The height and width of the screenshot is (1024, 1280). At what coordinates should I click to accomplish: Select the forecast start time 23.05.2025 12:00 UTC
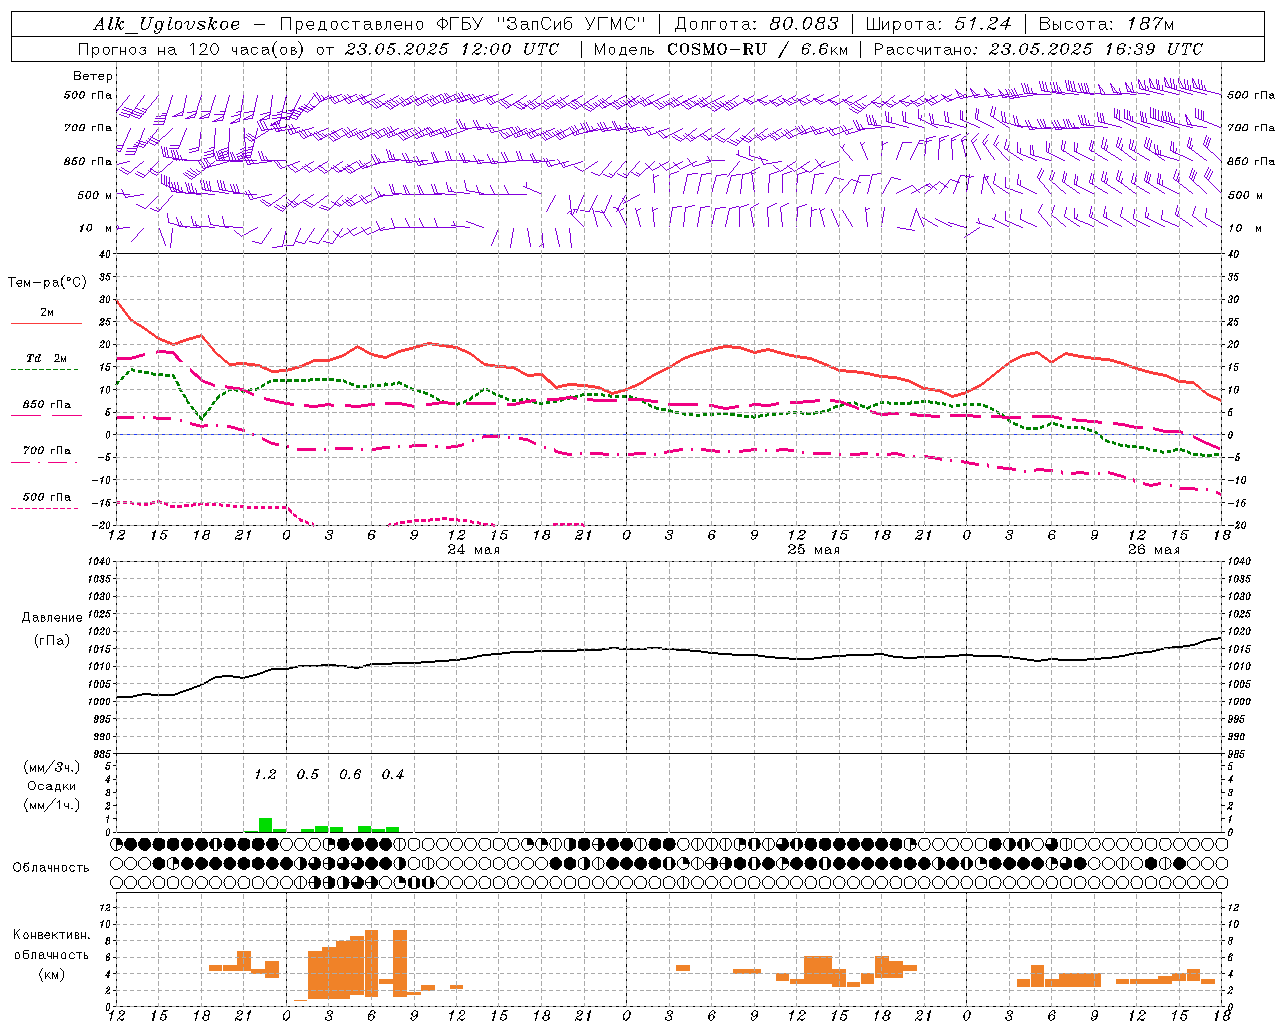point(451,49)
